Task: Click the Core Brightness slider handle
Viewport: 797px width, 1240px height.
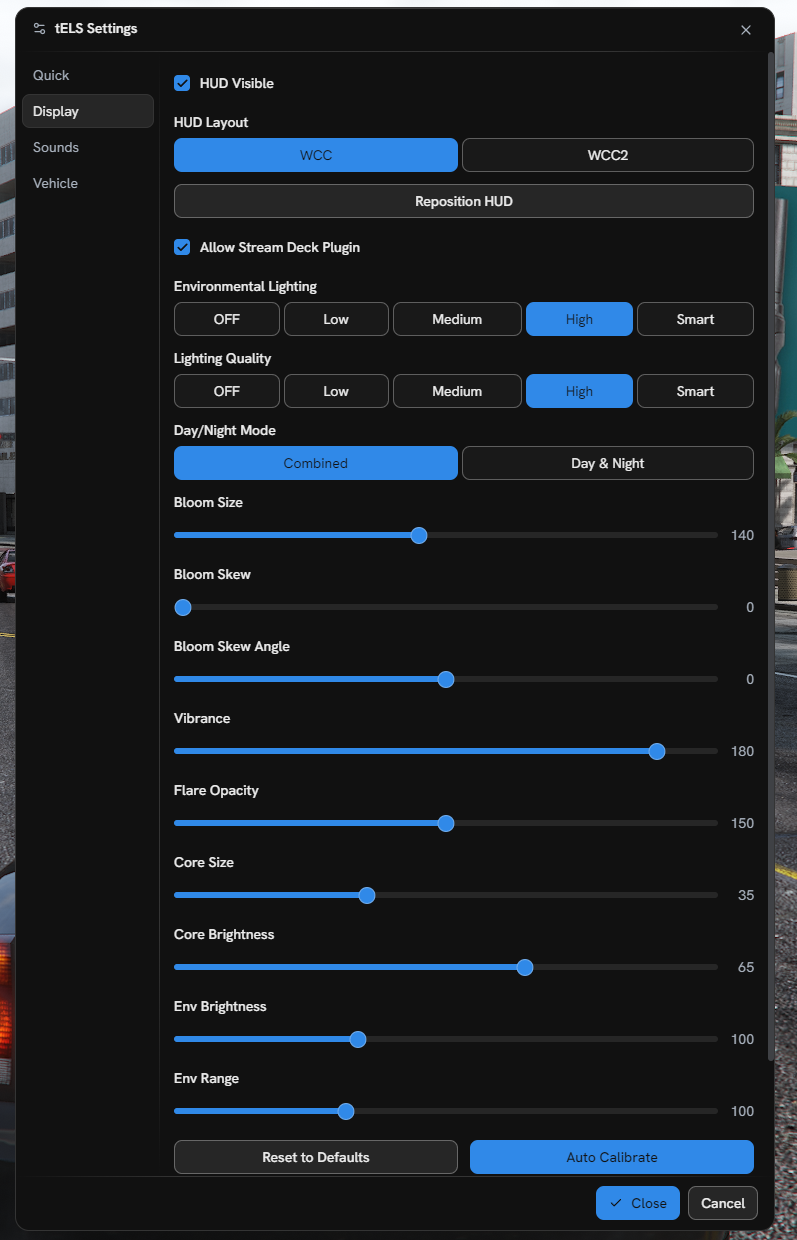Action: pyautogui.click(x=525, y=967)
